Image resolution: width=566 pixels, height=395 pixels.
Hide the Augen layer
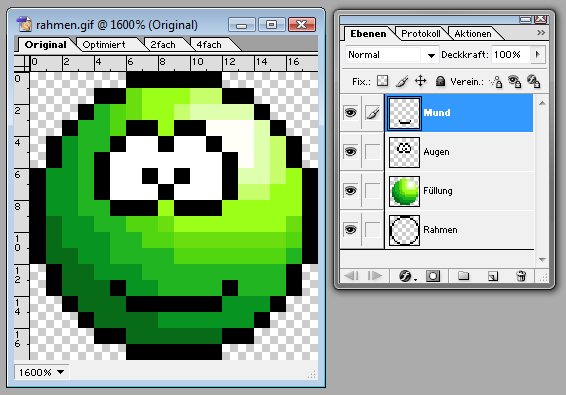[351, 152]
